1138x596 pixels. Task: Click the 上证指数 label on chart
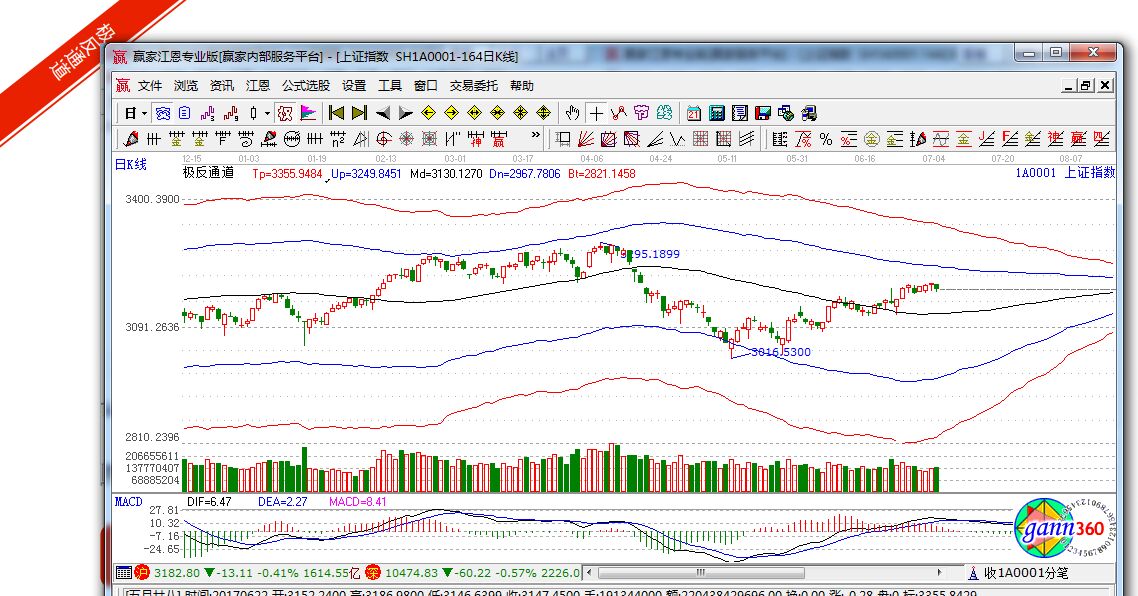pyautogui.click(x=1089, y=173)
